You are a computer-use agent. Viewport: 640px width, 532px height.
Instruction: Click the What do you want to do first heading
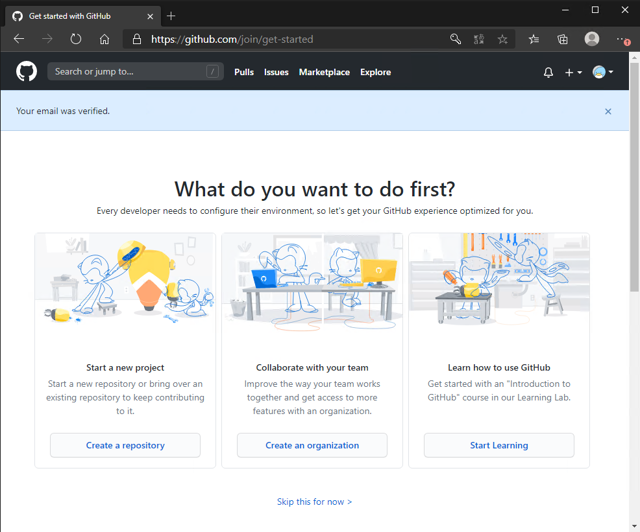coord(315,189)
